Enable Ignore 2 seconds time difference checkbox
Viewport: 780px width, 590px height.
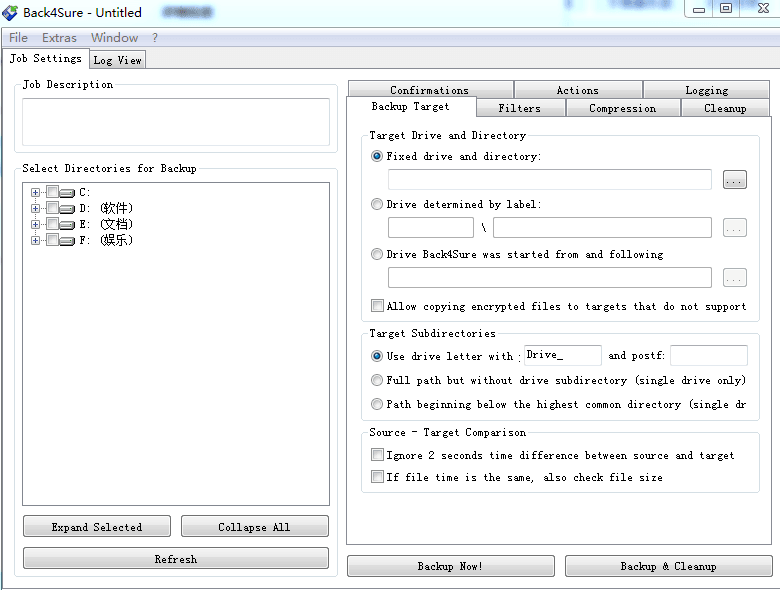point(378,455)
